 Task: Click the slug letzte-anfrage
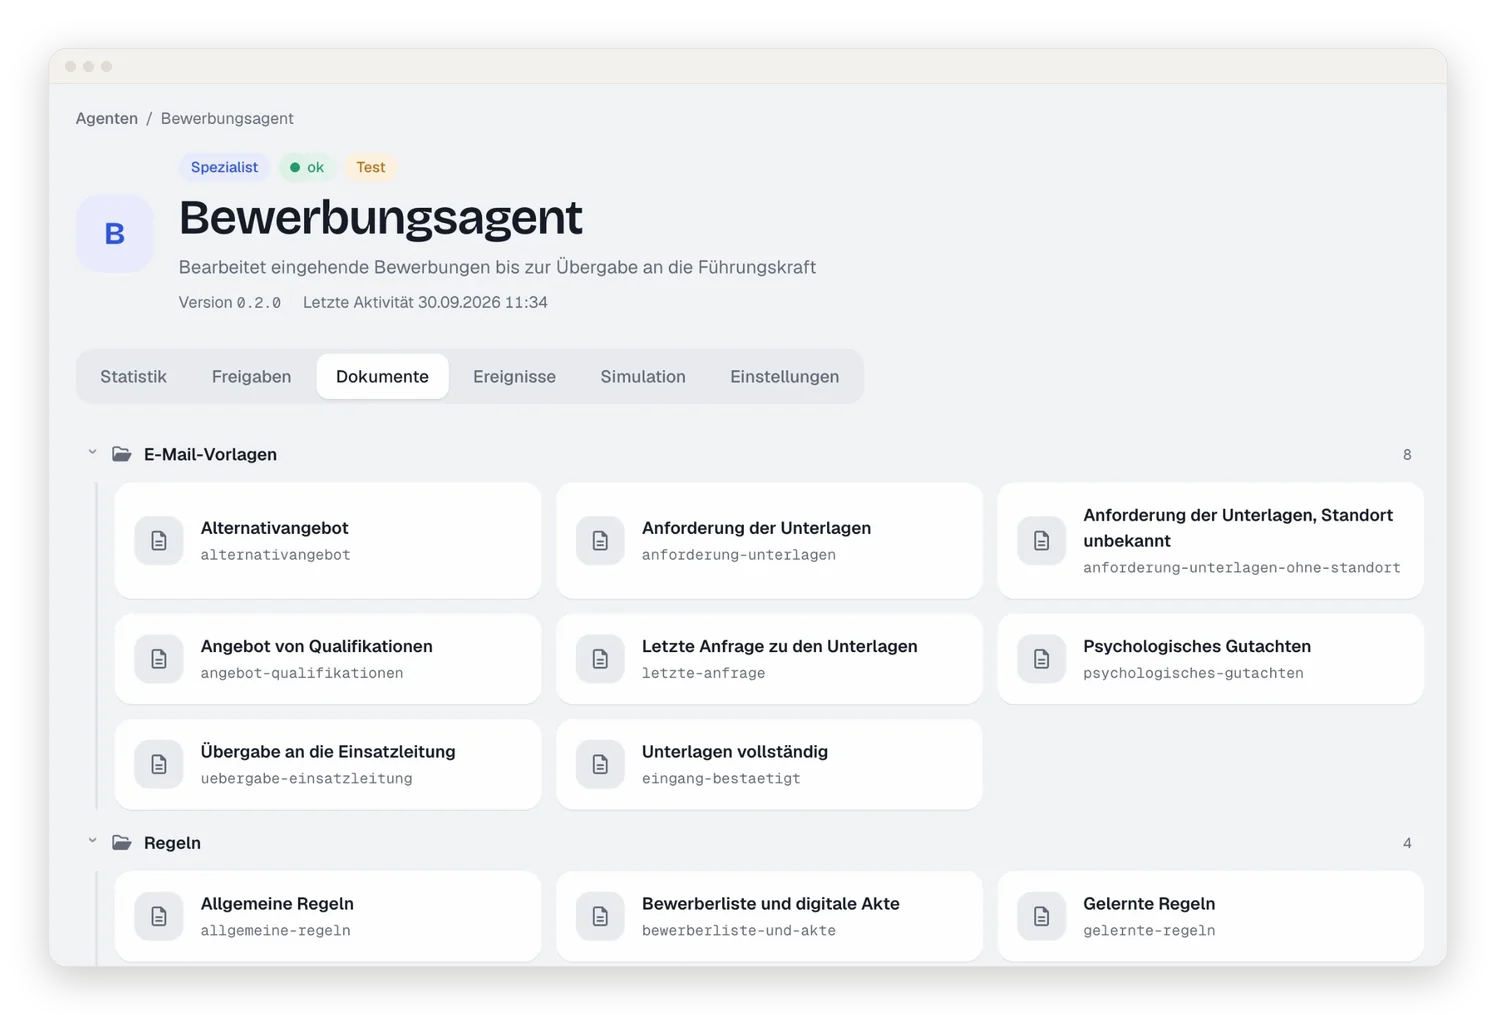703,673
